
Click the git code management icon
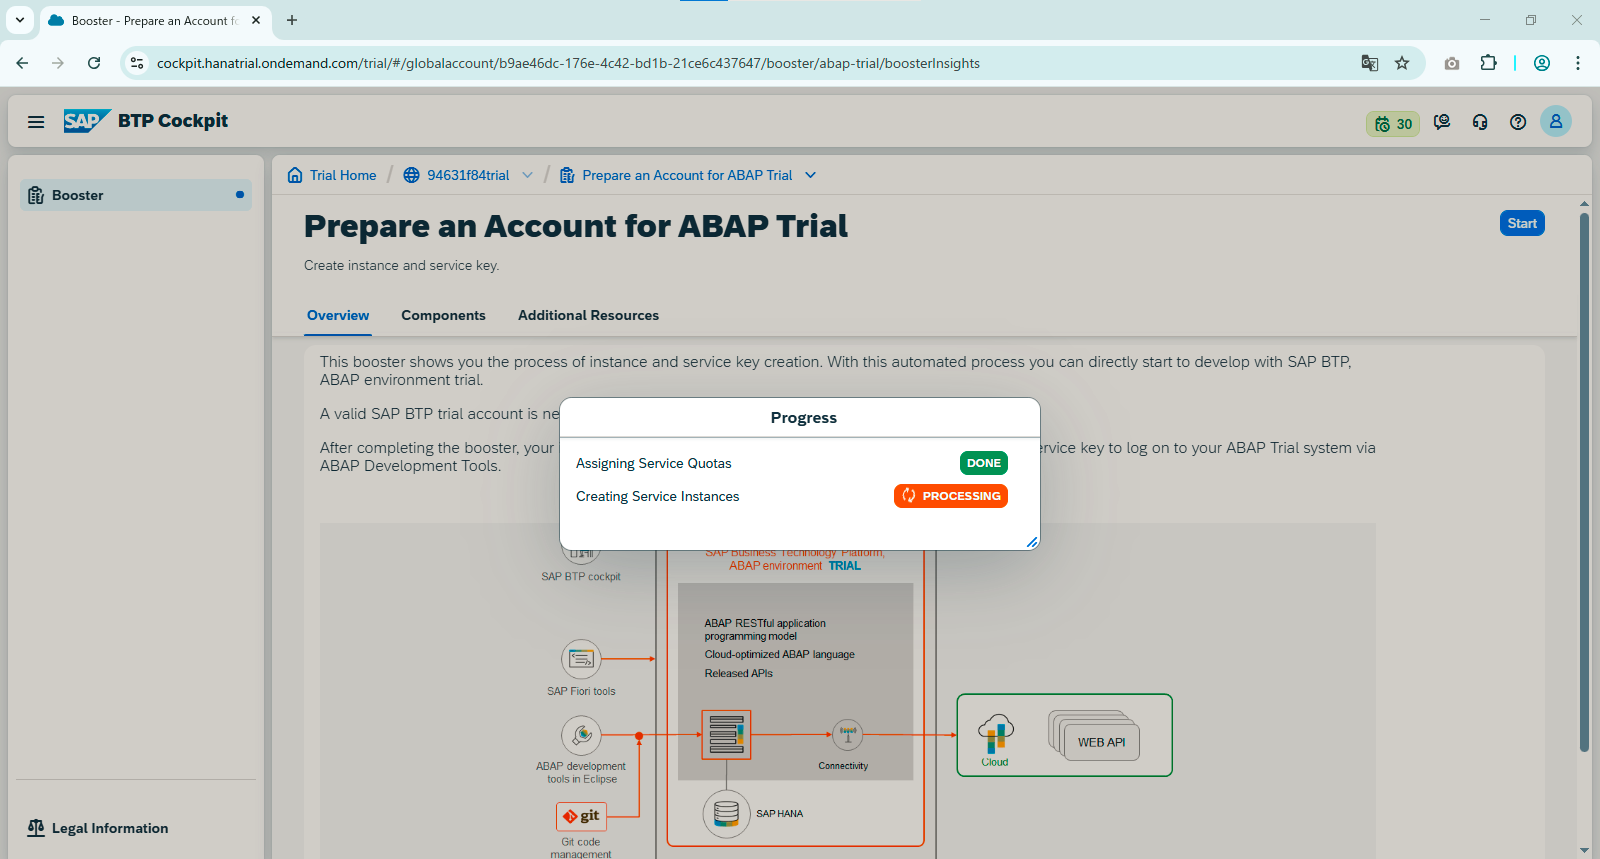(x=581, y=816)
